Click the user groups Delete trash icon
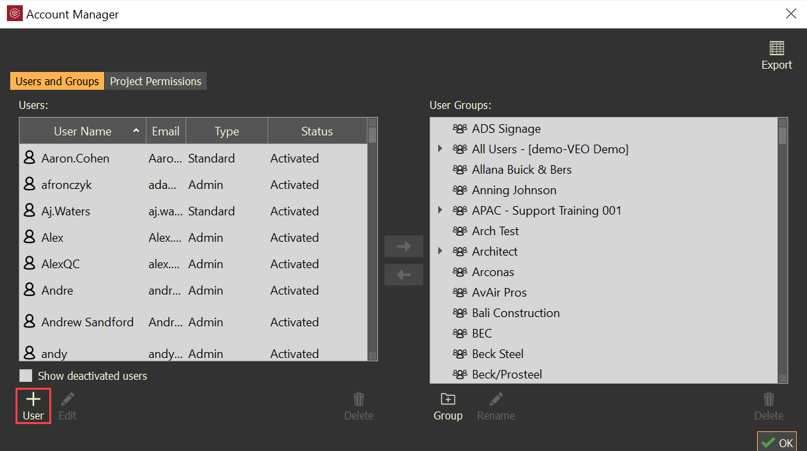 point(768,400)
